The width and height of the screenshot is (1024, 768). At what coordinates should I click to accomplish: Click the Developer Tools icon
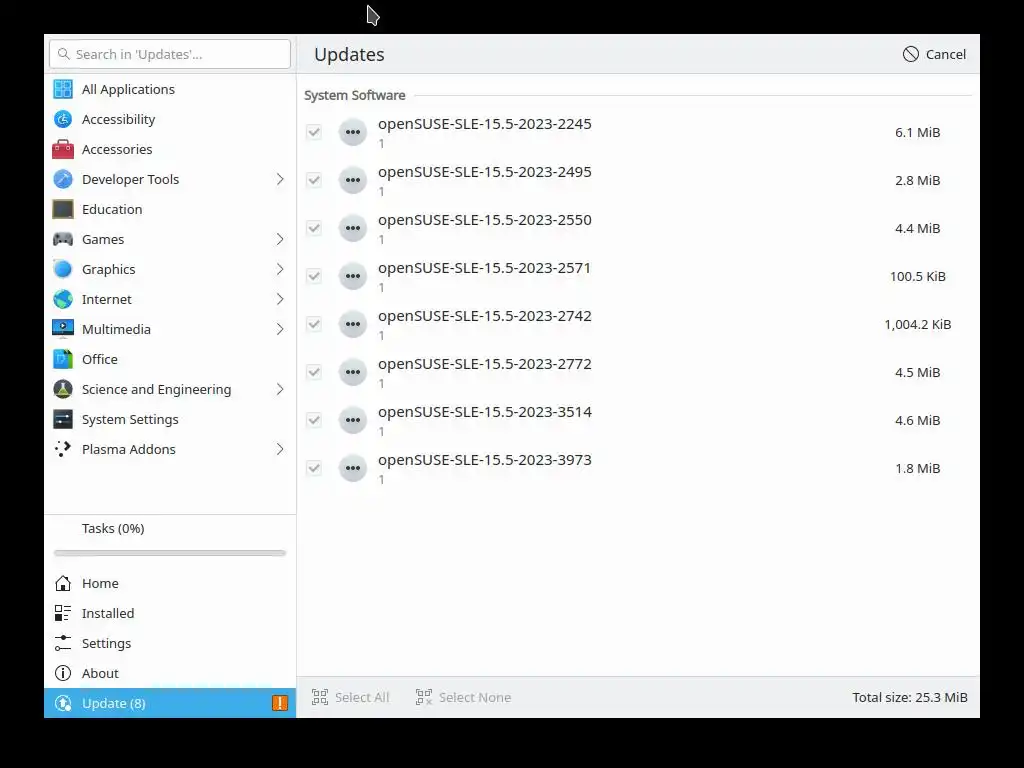point(63,180)
